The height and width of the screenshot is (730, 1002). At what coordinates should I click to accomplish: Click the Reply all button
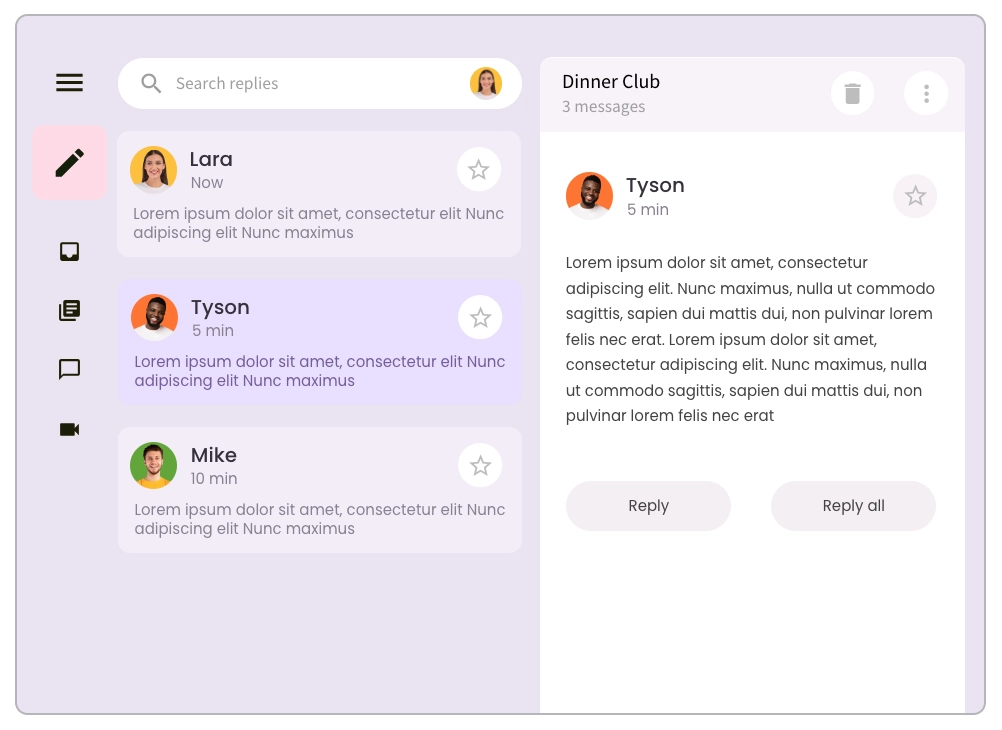point(853,506)
